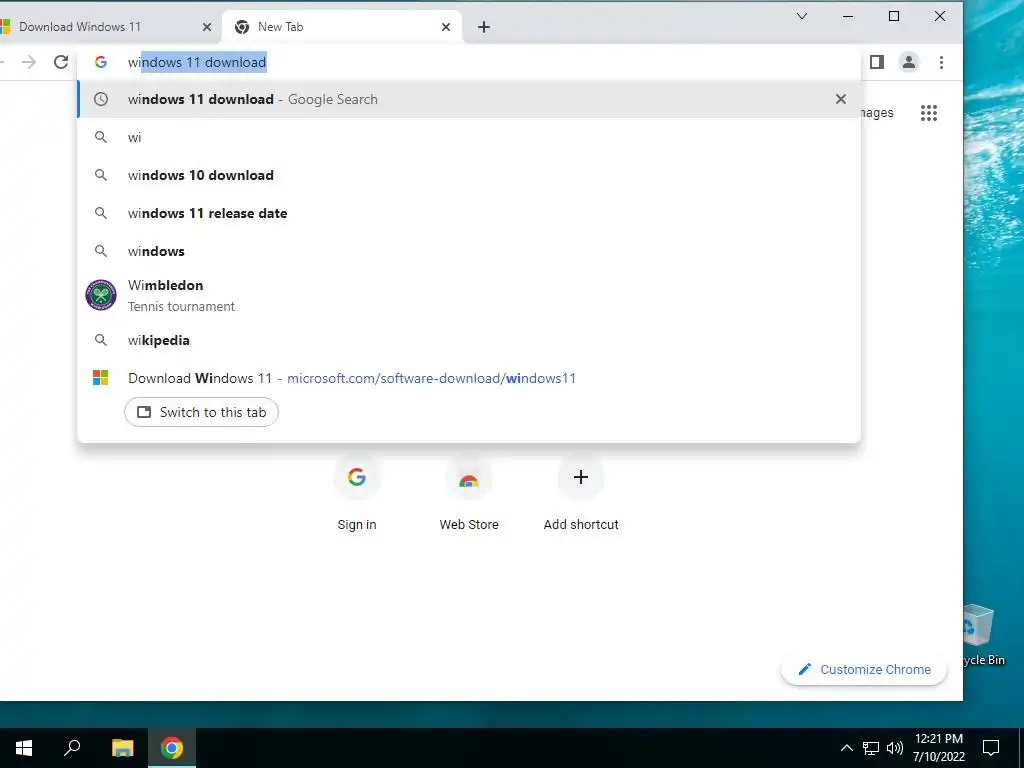Reload the page with refresh icon

click(61, 62)
